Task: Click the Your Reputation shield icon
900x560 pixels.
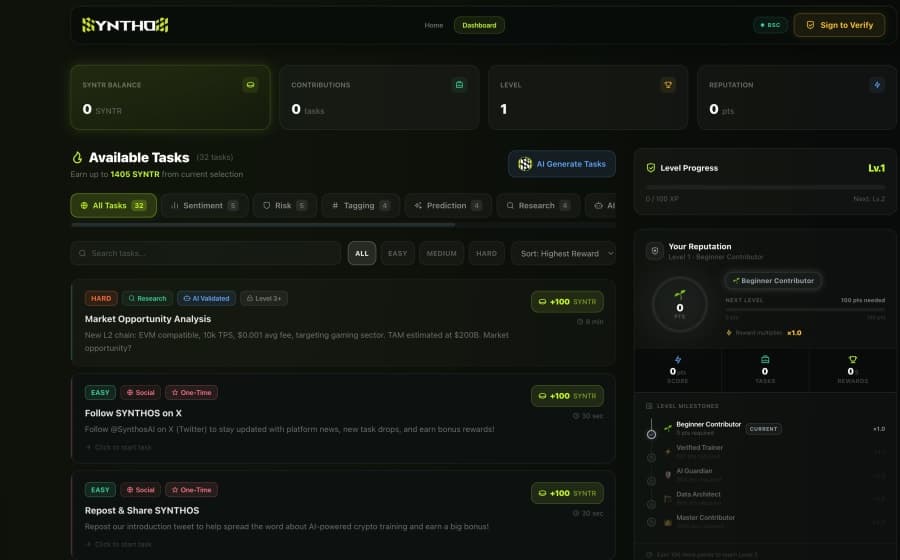Action: tap(654, 251)
